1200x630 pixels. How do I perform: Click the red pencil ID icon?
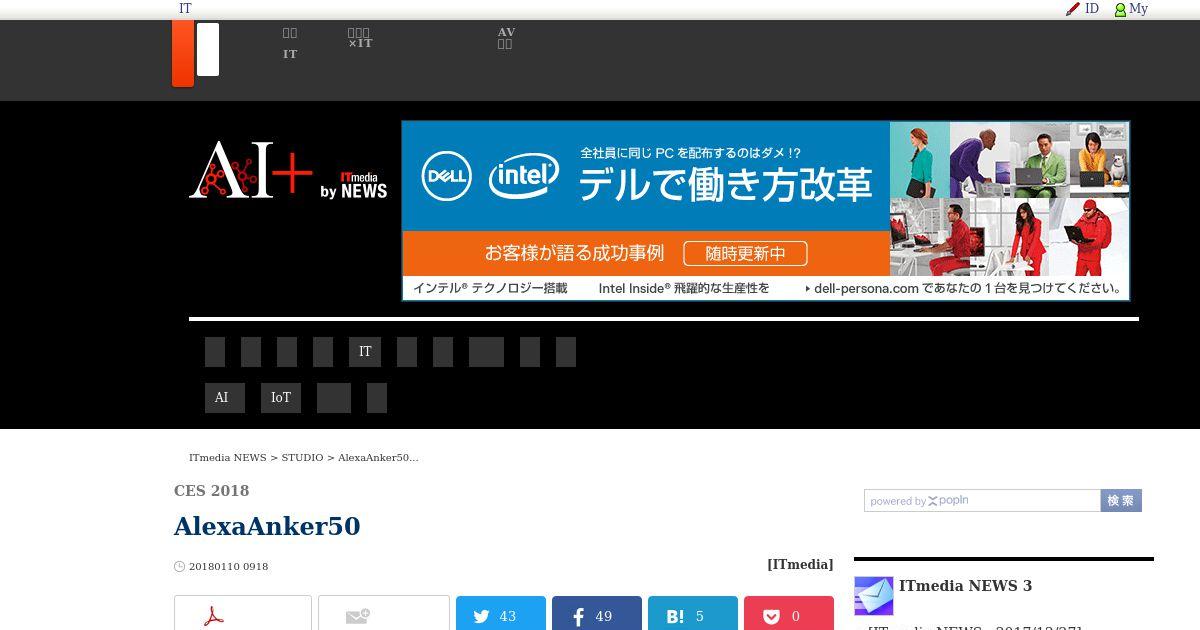1073,9
